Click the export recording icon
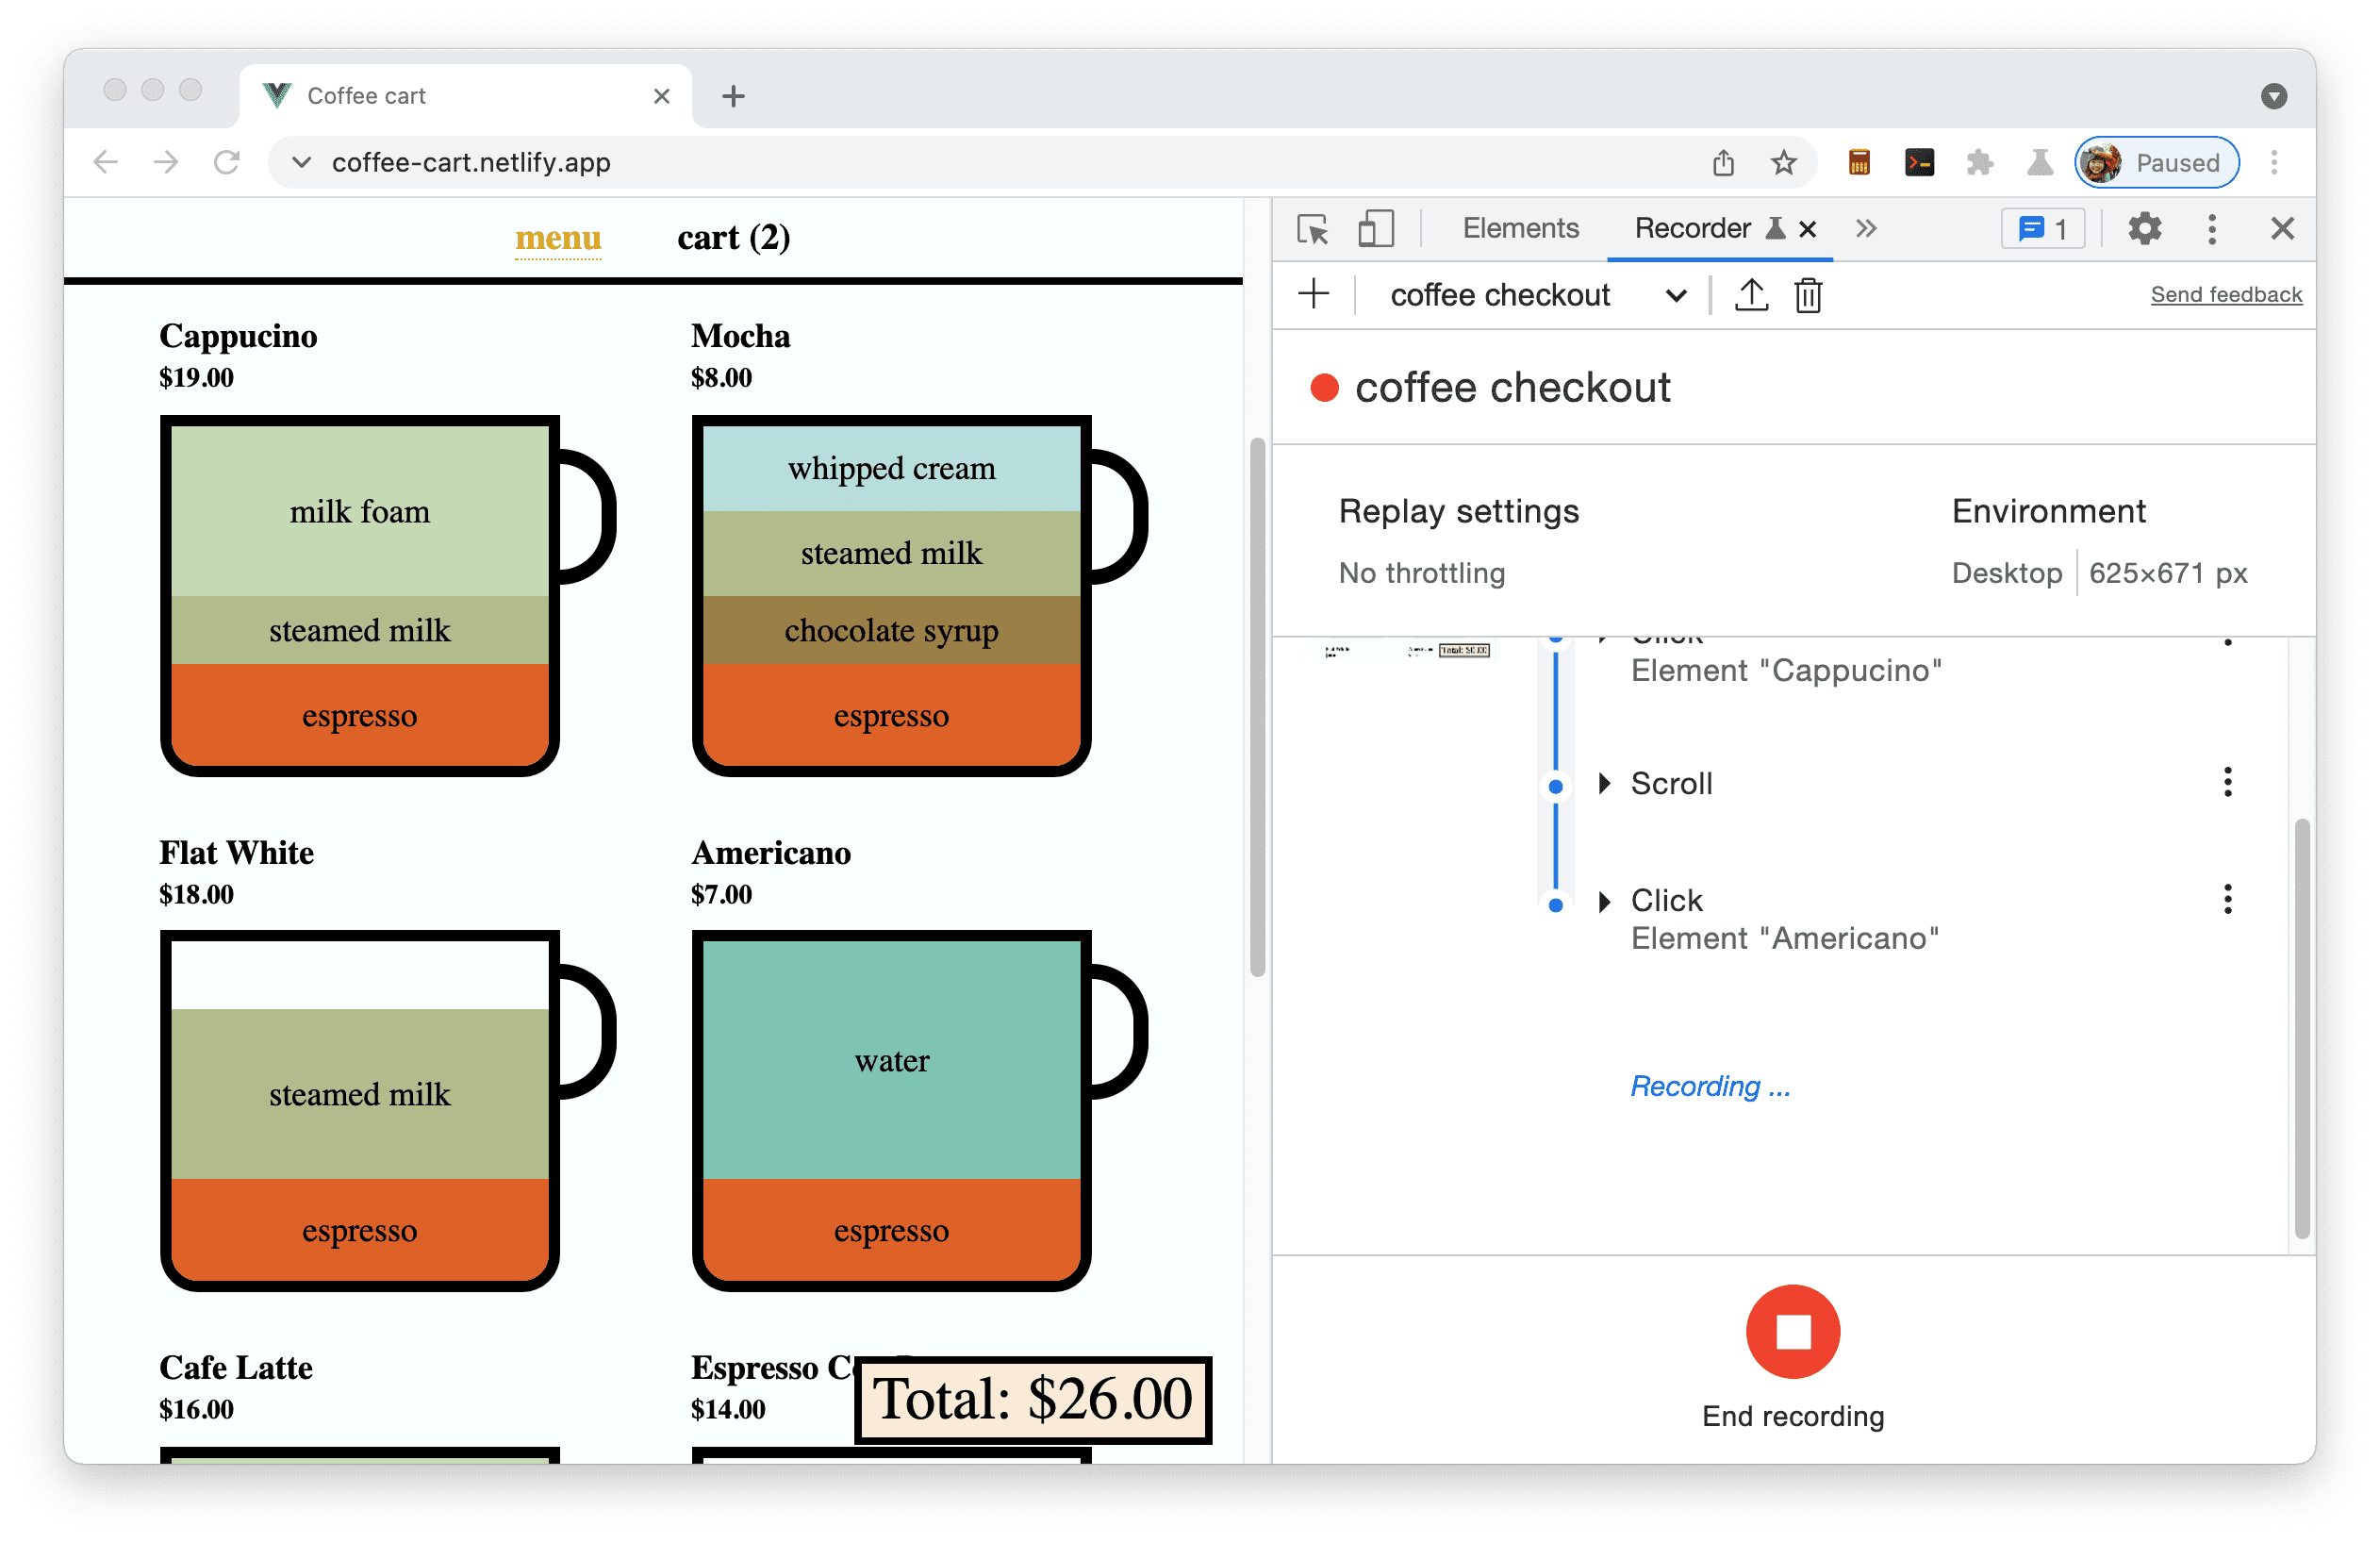The image size is (2380, 1543). [x=1747, y=295]
